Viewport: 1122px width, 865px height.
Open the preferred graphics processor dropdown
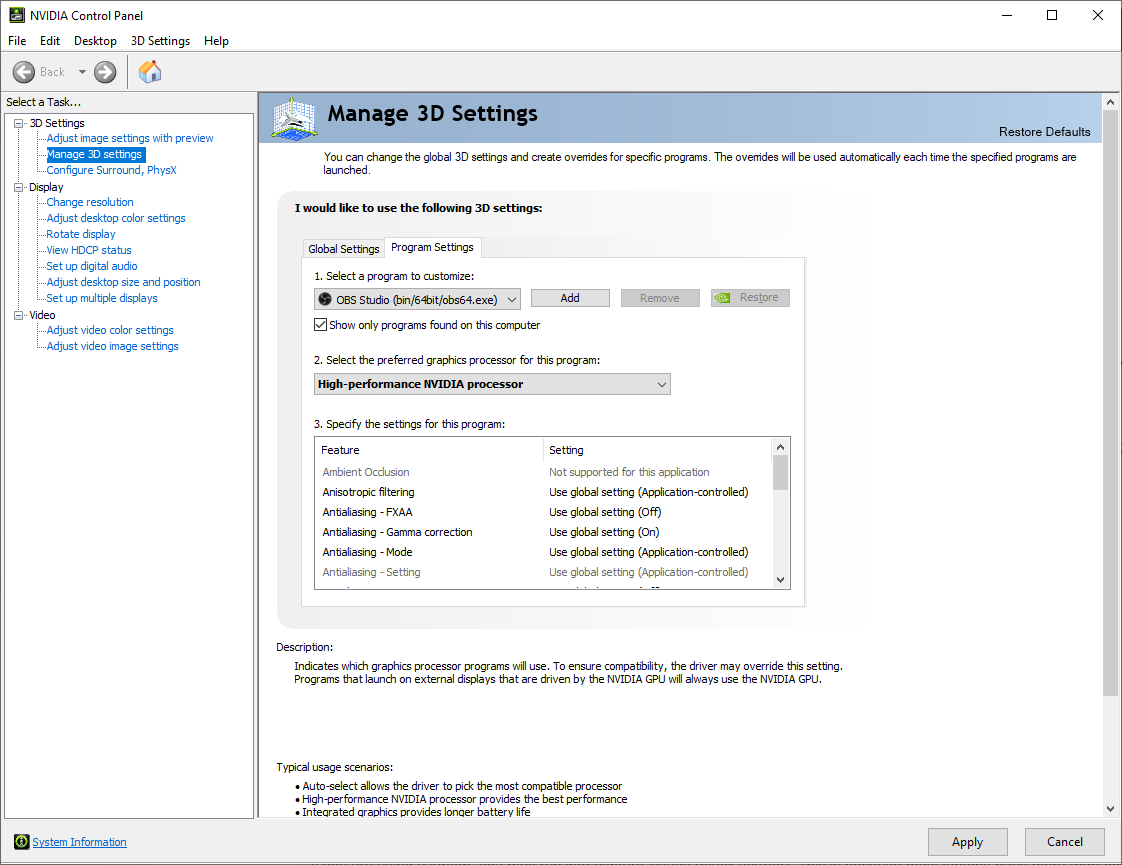492,384
